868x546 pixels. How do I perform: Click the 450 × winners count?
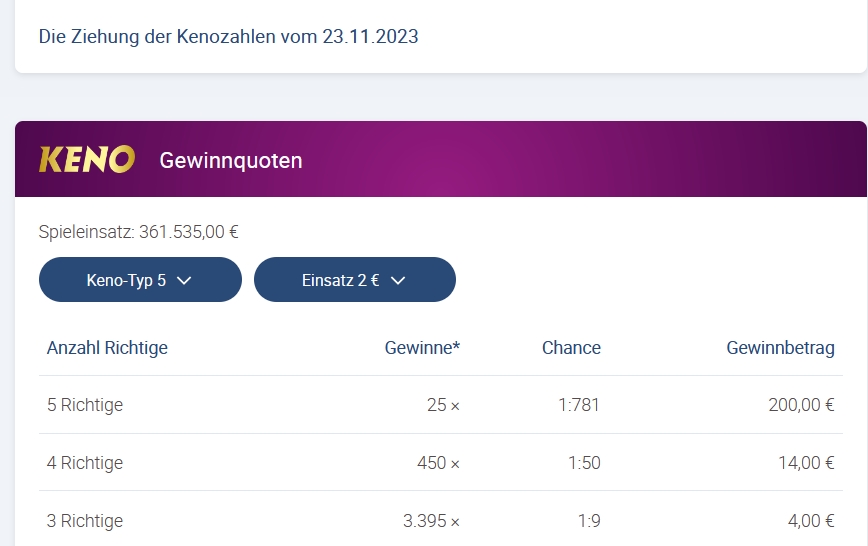438,463
